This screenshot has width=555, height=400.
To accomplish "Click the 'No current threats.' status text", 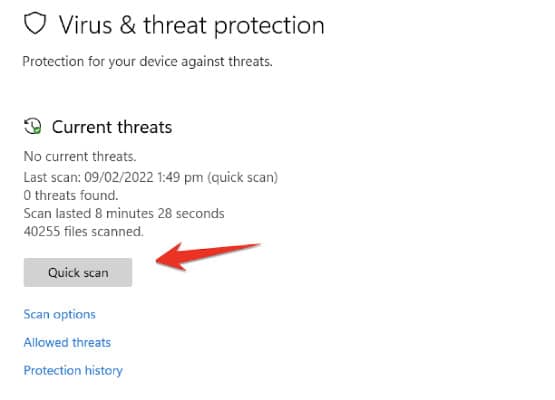I will point(80,156).
